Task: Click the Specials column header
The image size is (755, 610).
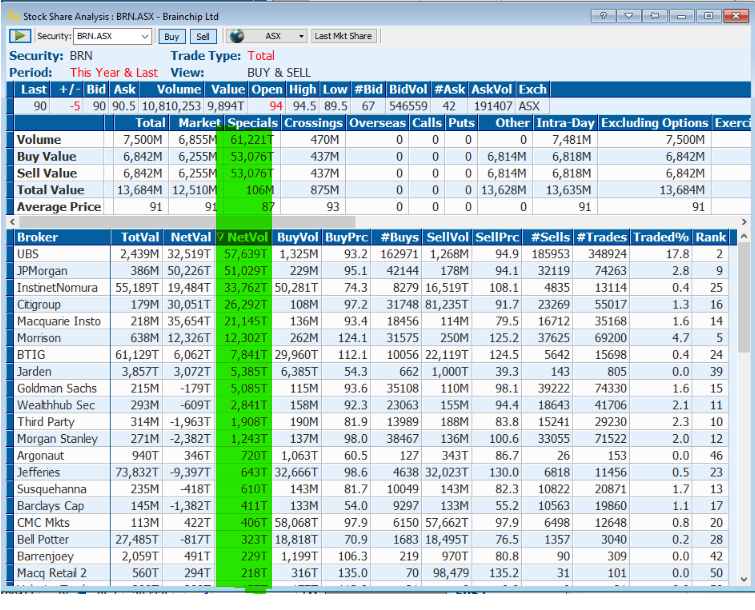Action: pos(252,123)
